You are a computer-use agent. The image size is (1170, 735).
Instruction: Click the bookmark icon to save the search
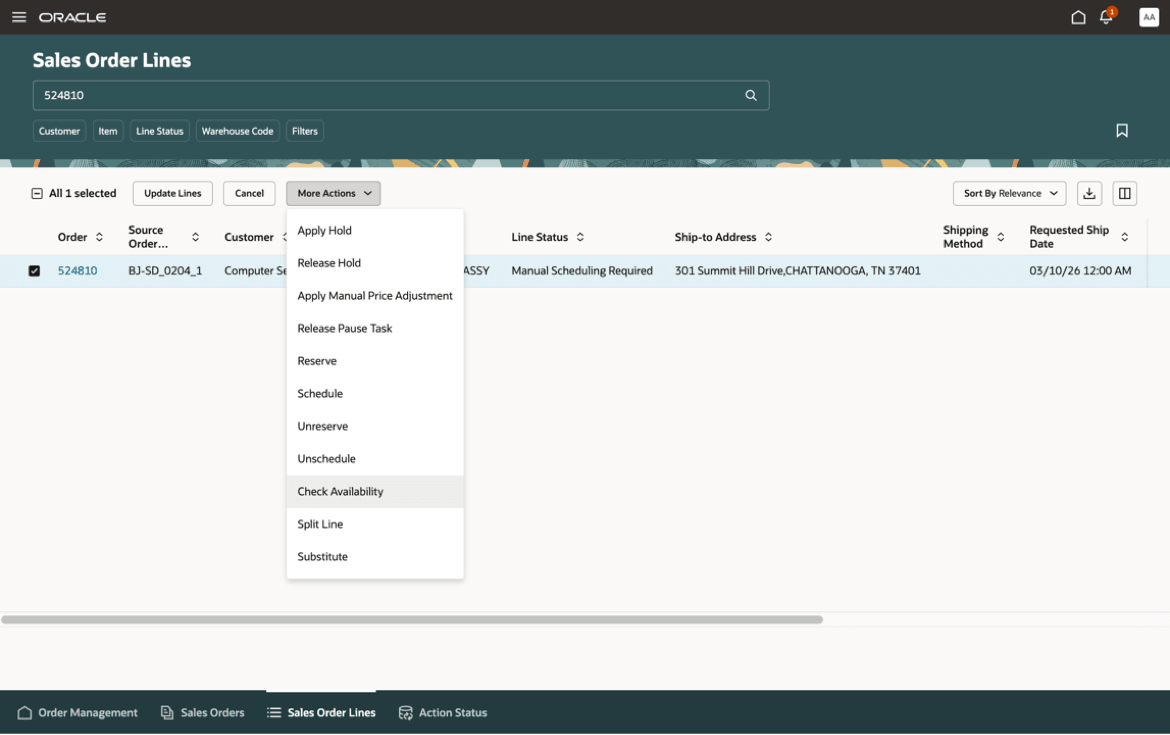(1122, 130)
